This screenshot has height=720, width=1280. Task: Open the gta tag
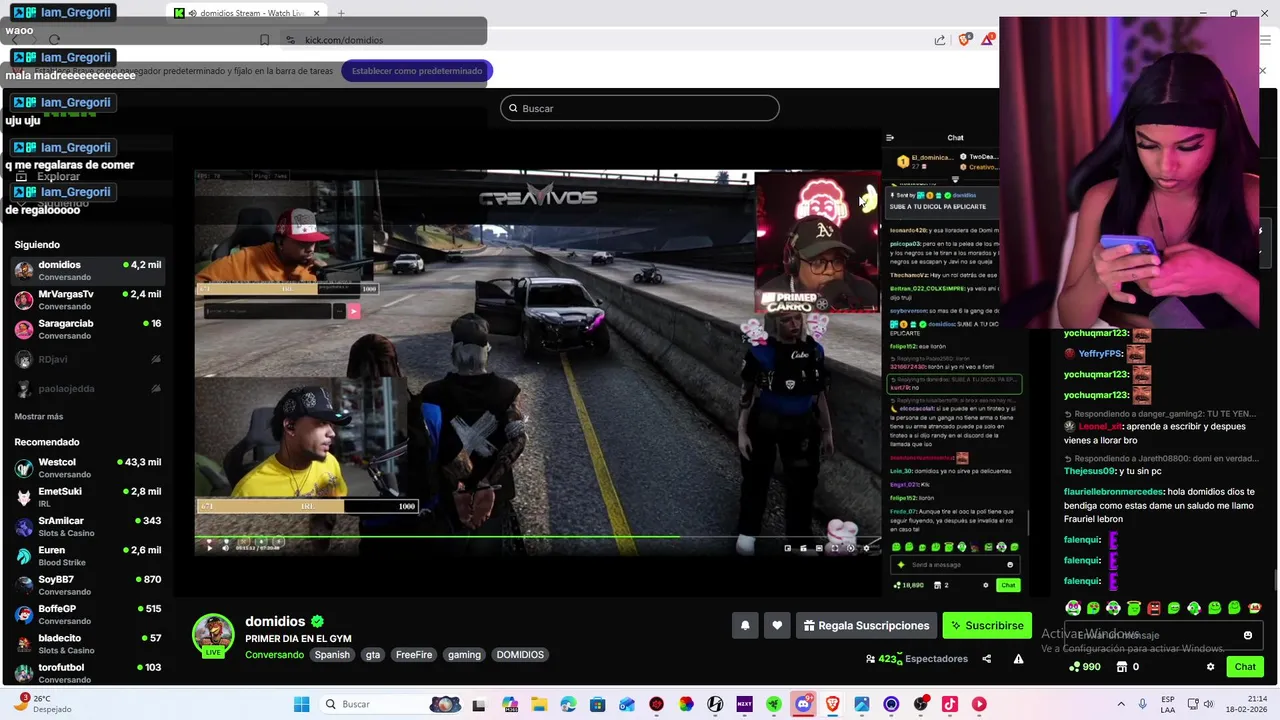pos(373,655)
